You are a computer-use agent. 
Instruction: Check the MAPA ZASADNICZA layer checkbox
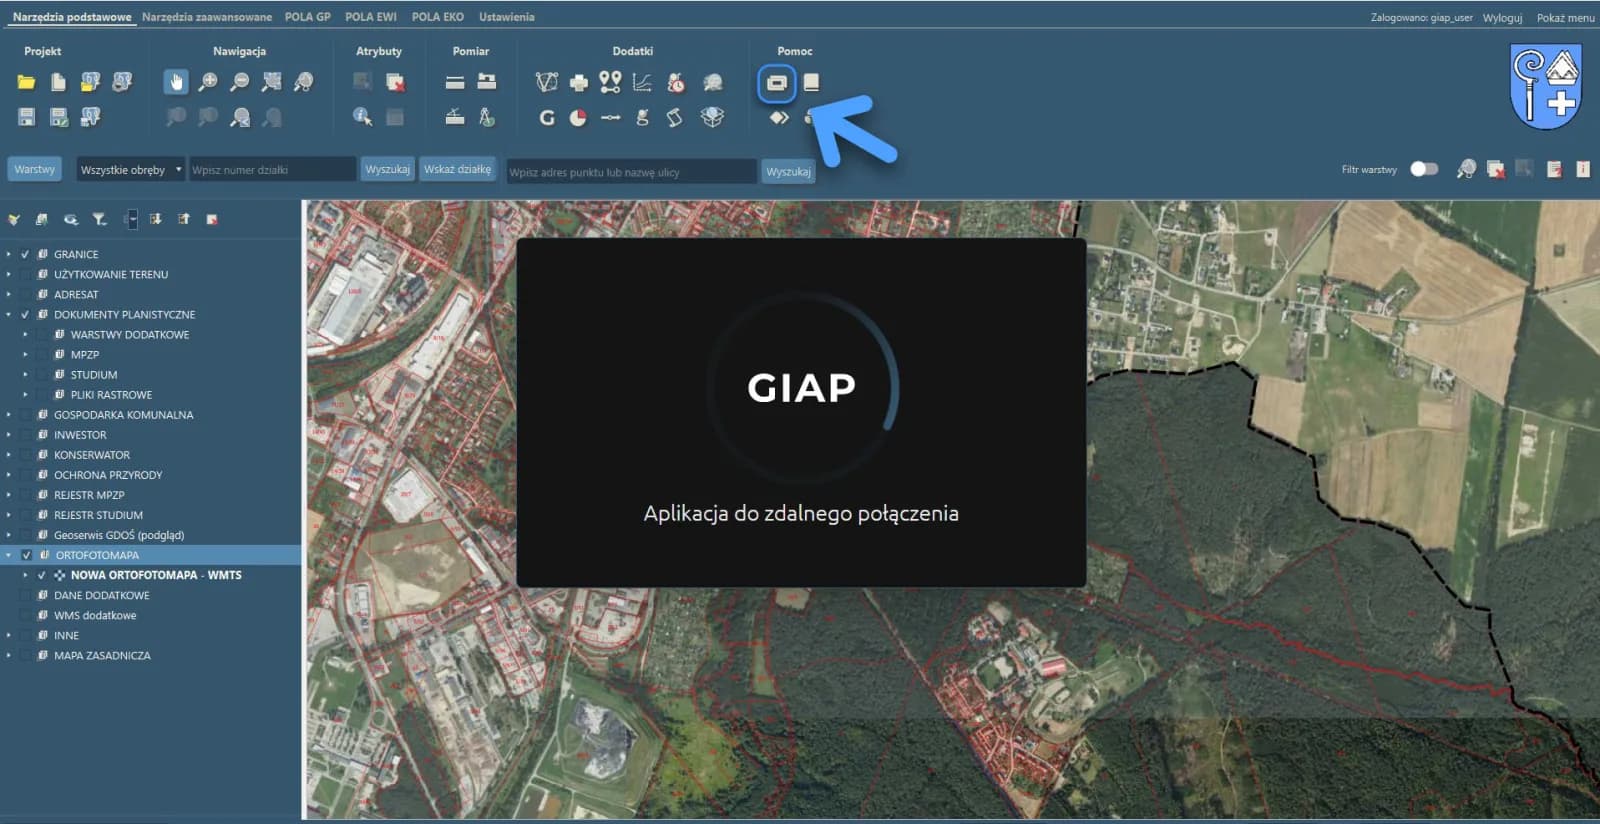click(26, 655)
